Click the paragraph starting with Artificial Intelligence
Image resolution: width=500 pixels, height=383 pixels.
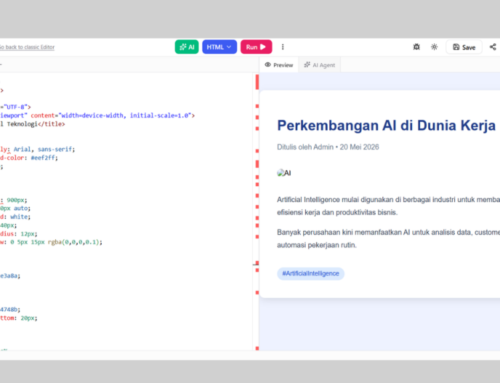tap(388, 206)
